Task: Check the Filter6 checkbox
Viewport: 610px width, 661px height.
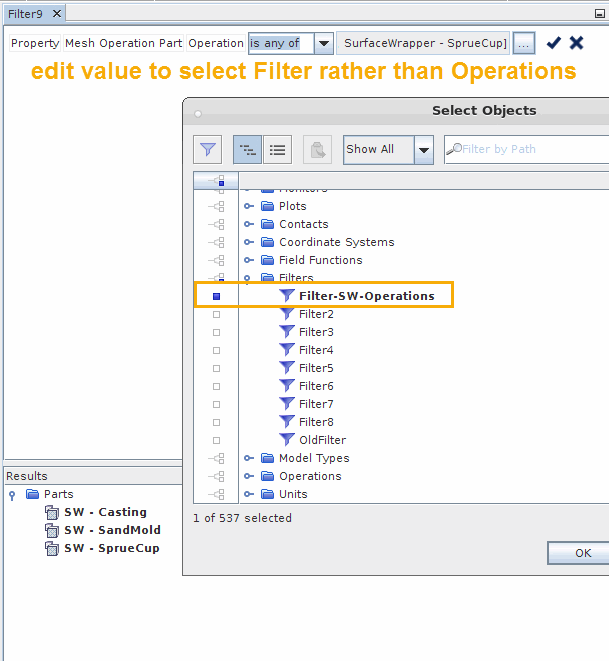Action: pos(216,387)
